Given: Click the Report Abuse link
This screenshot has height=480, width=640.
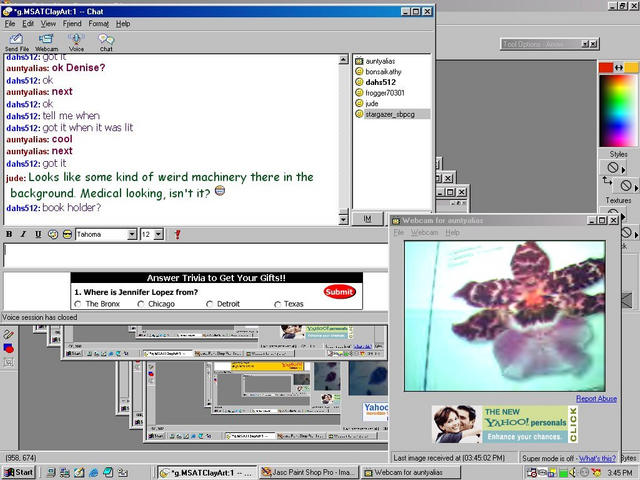Looking at the screenshot, I should 596,399.
